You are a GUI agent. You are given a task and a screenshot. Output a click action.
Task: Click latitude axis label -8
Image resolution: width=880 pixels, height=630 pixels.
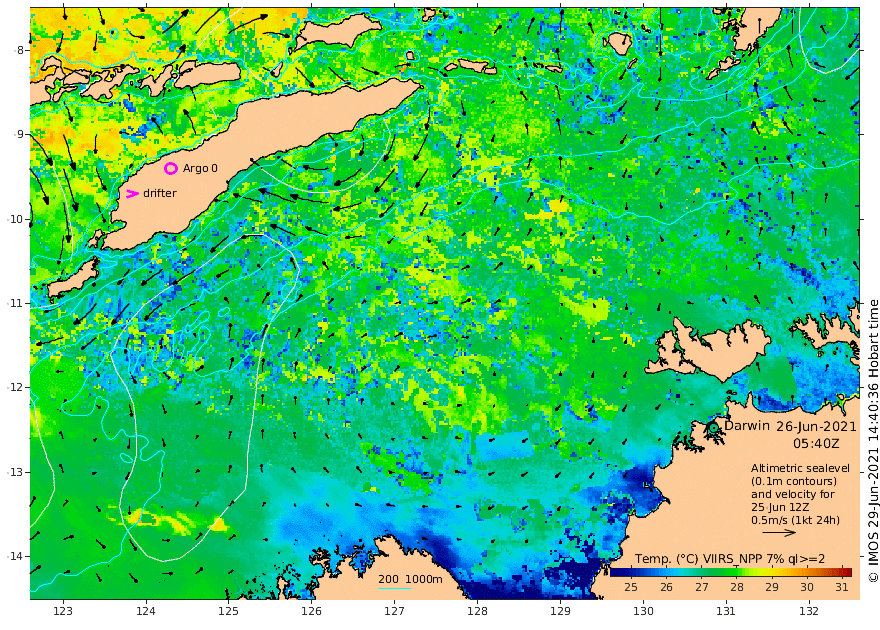[x=19, y=50]
